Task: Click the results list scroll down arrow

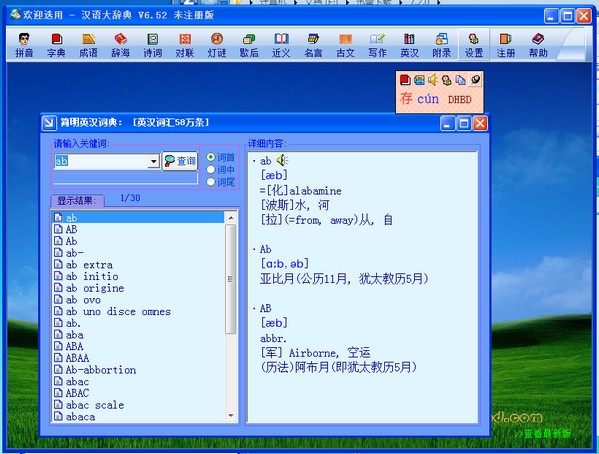Action: tap(231, 415)
